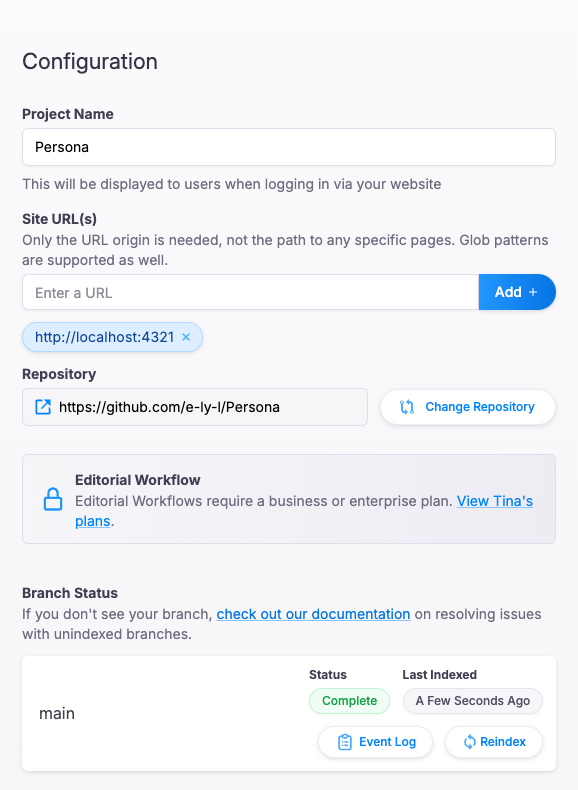Click the A Few Seconds Ago badge
The image size is (578, 790).
473,701
